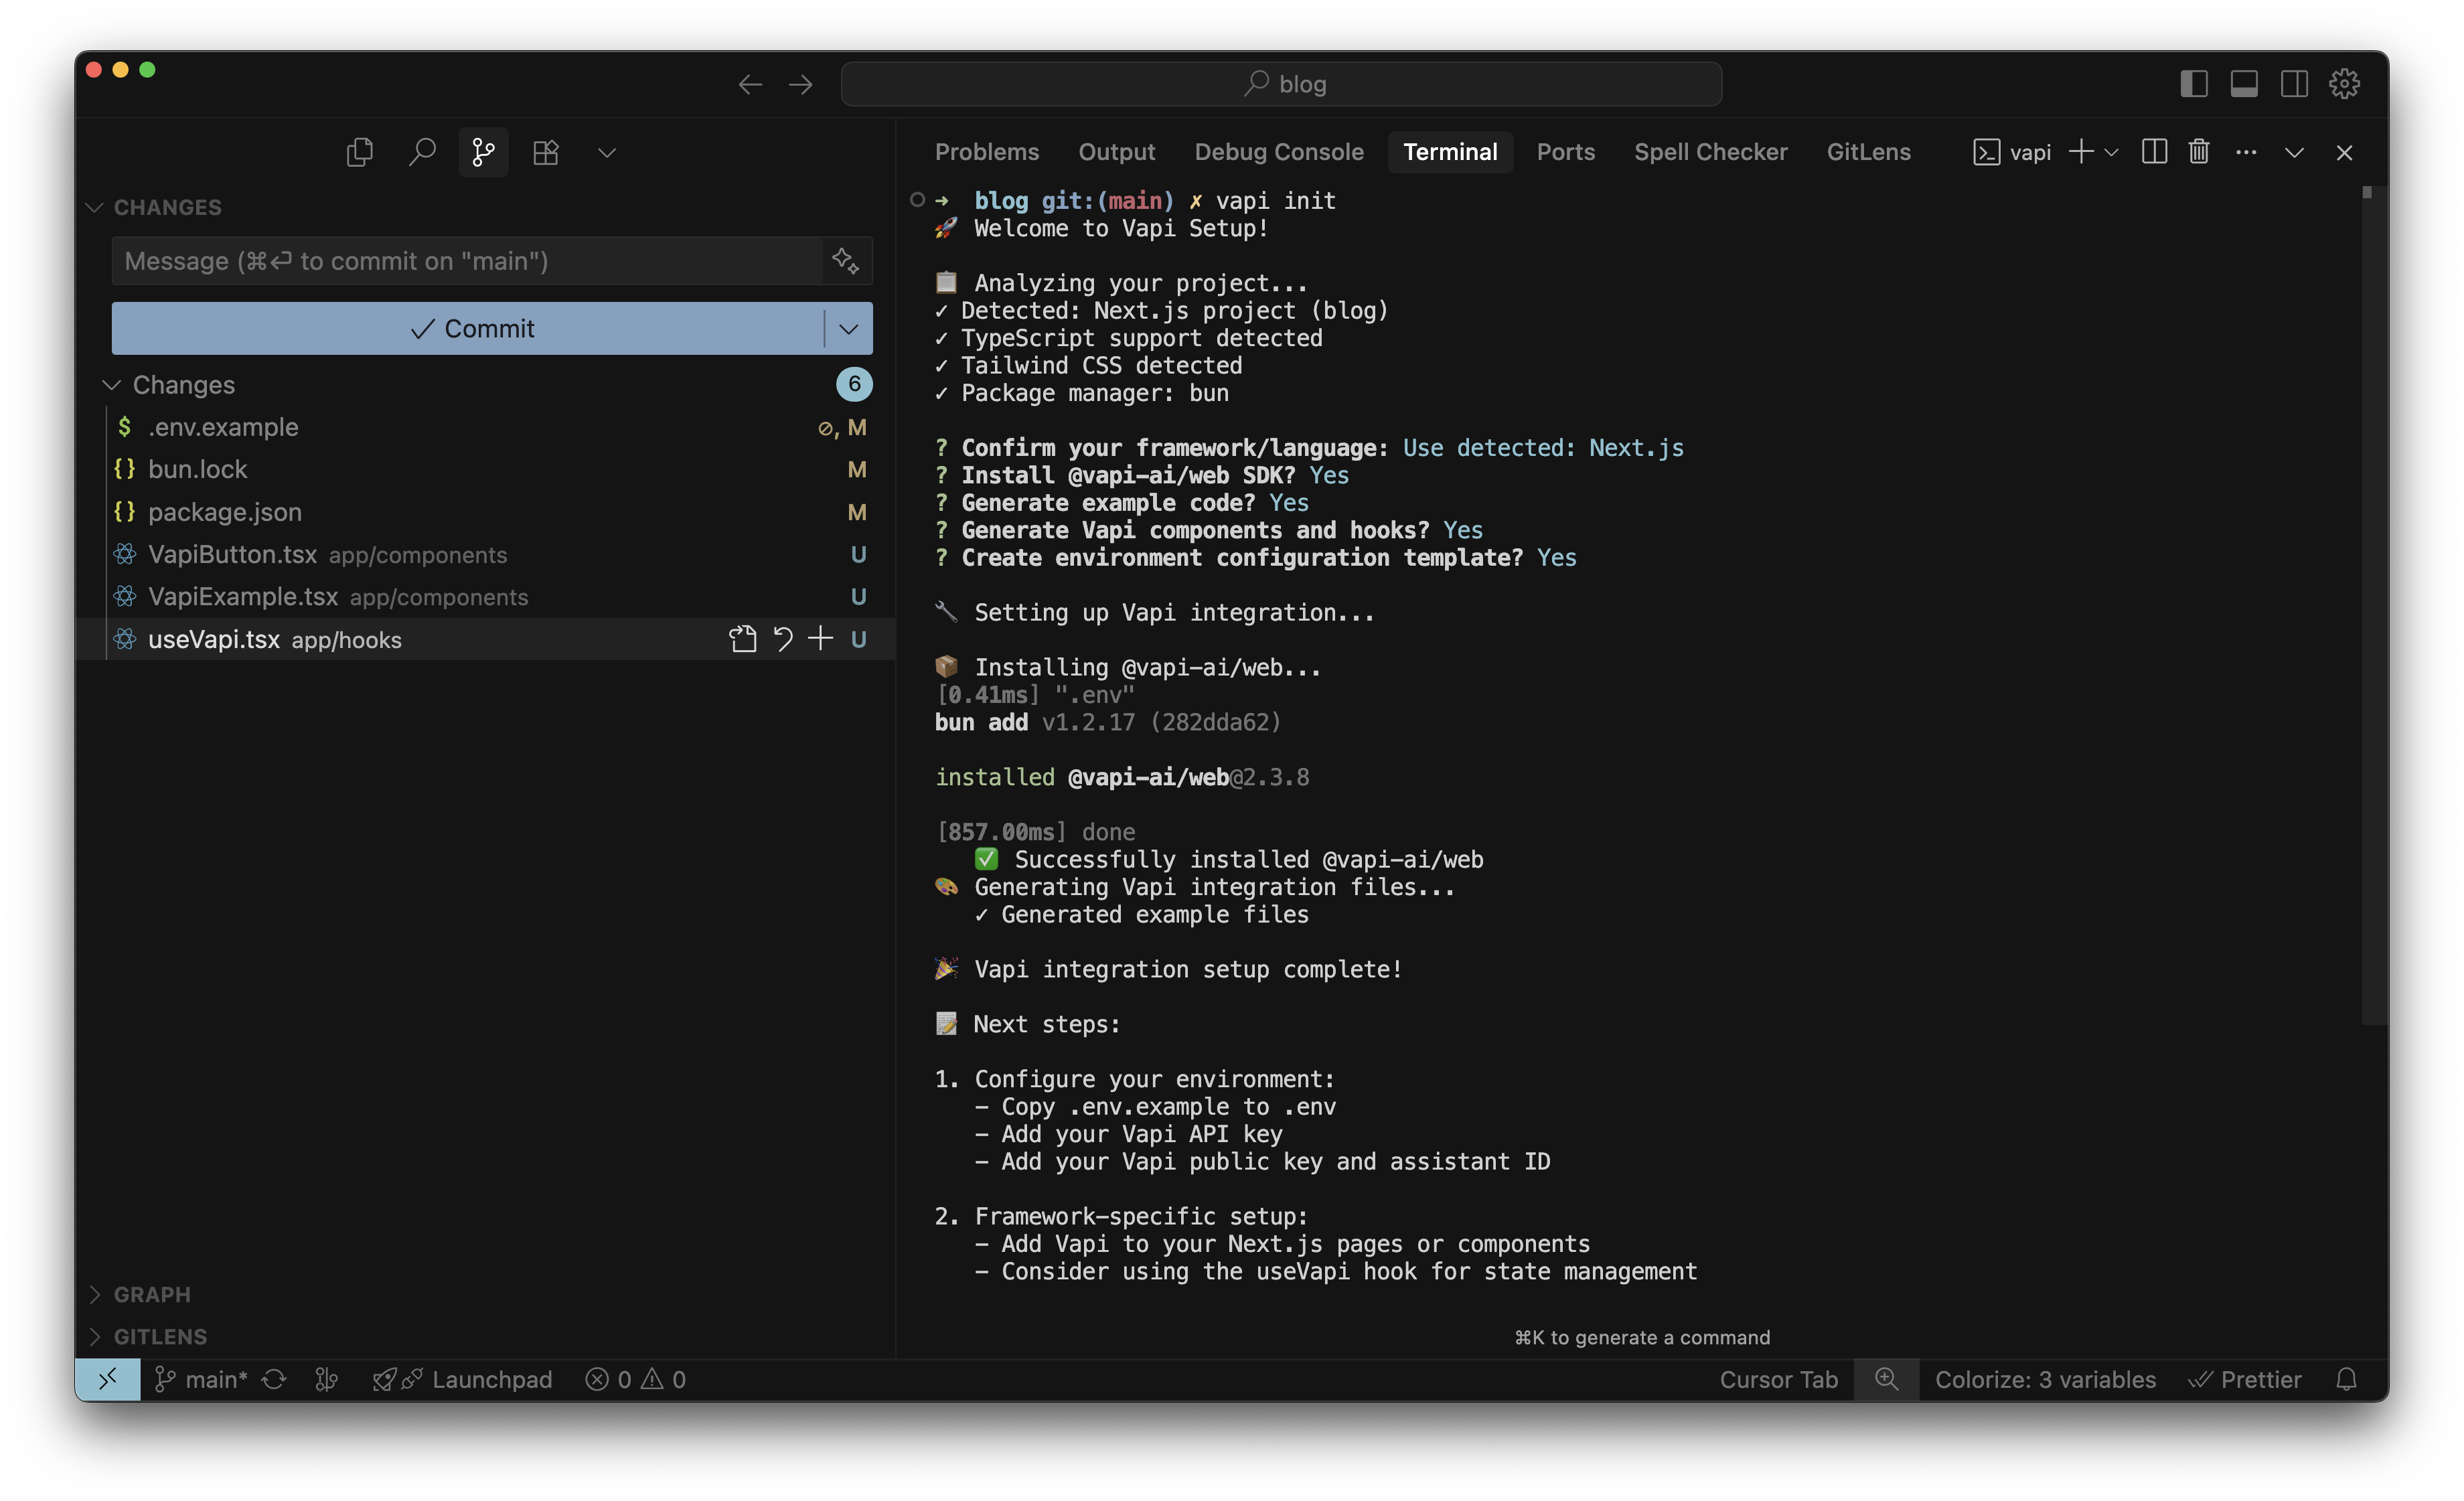This screenshot has height=1501, width=2464.
Task: Go forward with the right arrow
Action: pos(801,85)
